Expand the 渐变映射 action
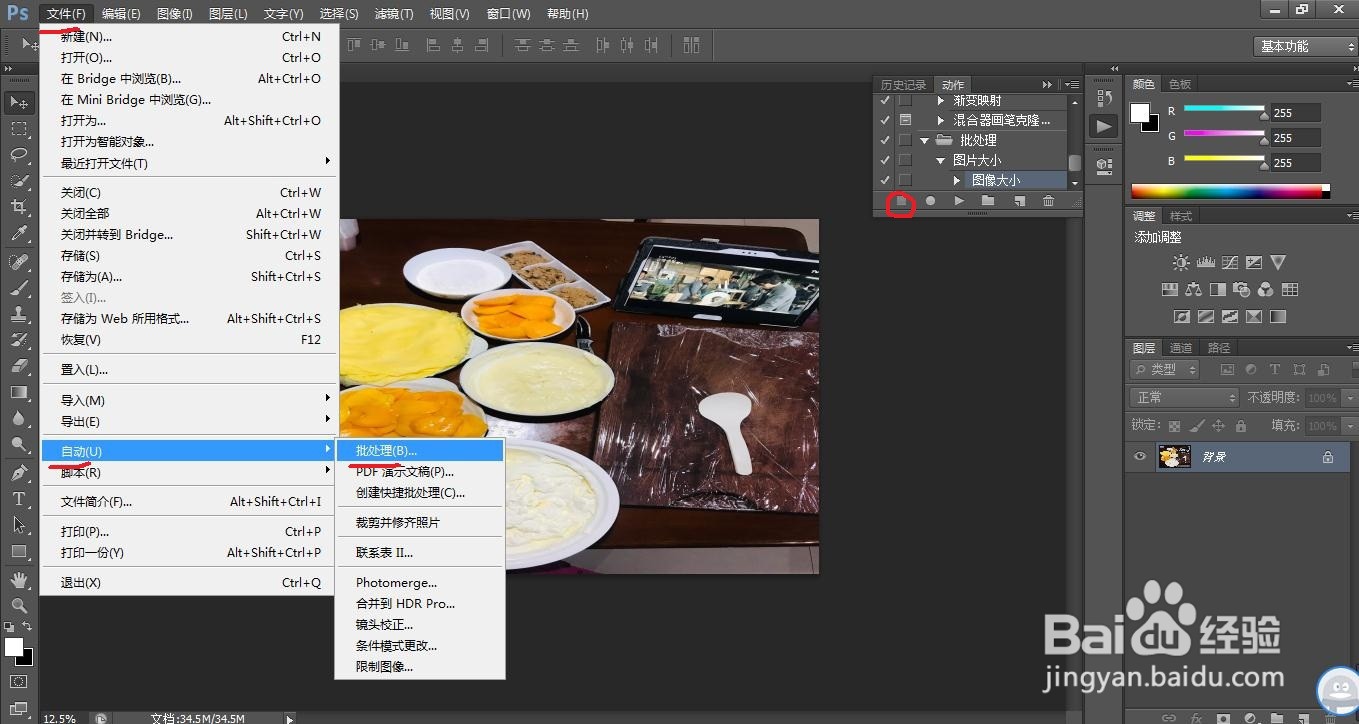Image resolution: width=1359 pixels, height=724 pixels. click(941, 101)
